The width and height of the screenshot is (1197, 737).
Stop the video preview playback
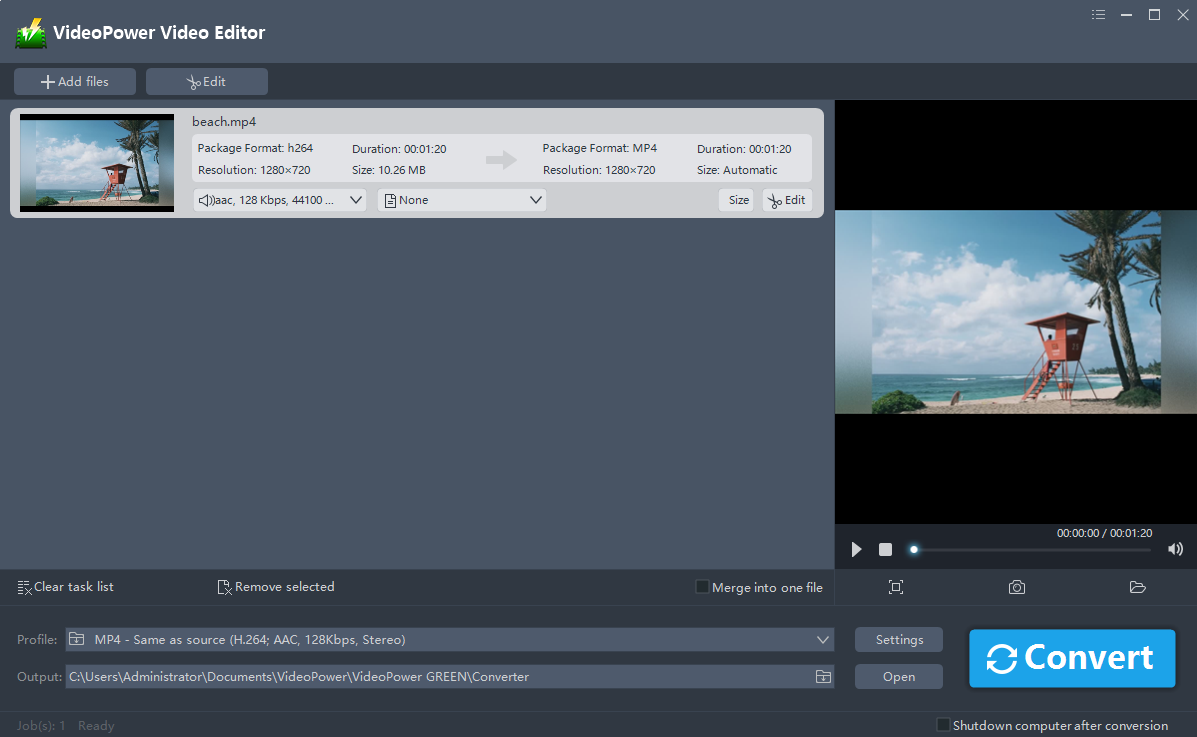pos(885,549)
